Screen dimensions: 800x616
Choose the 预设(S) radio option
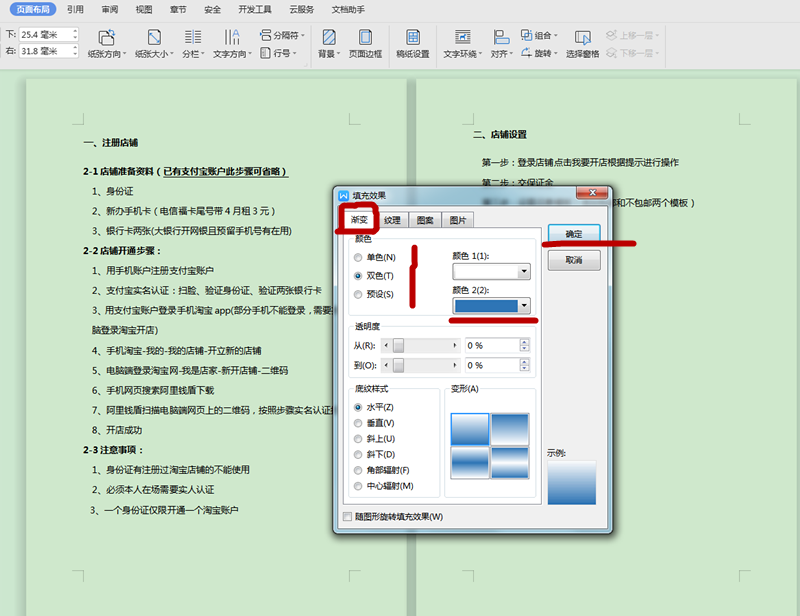point(374,294)
